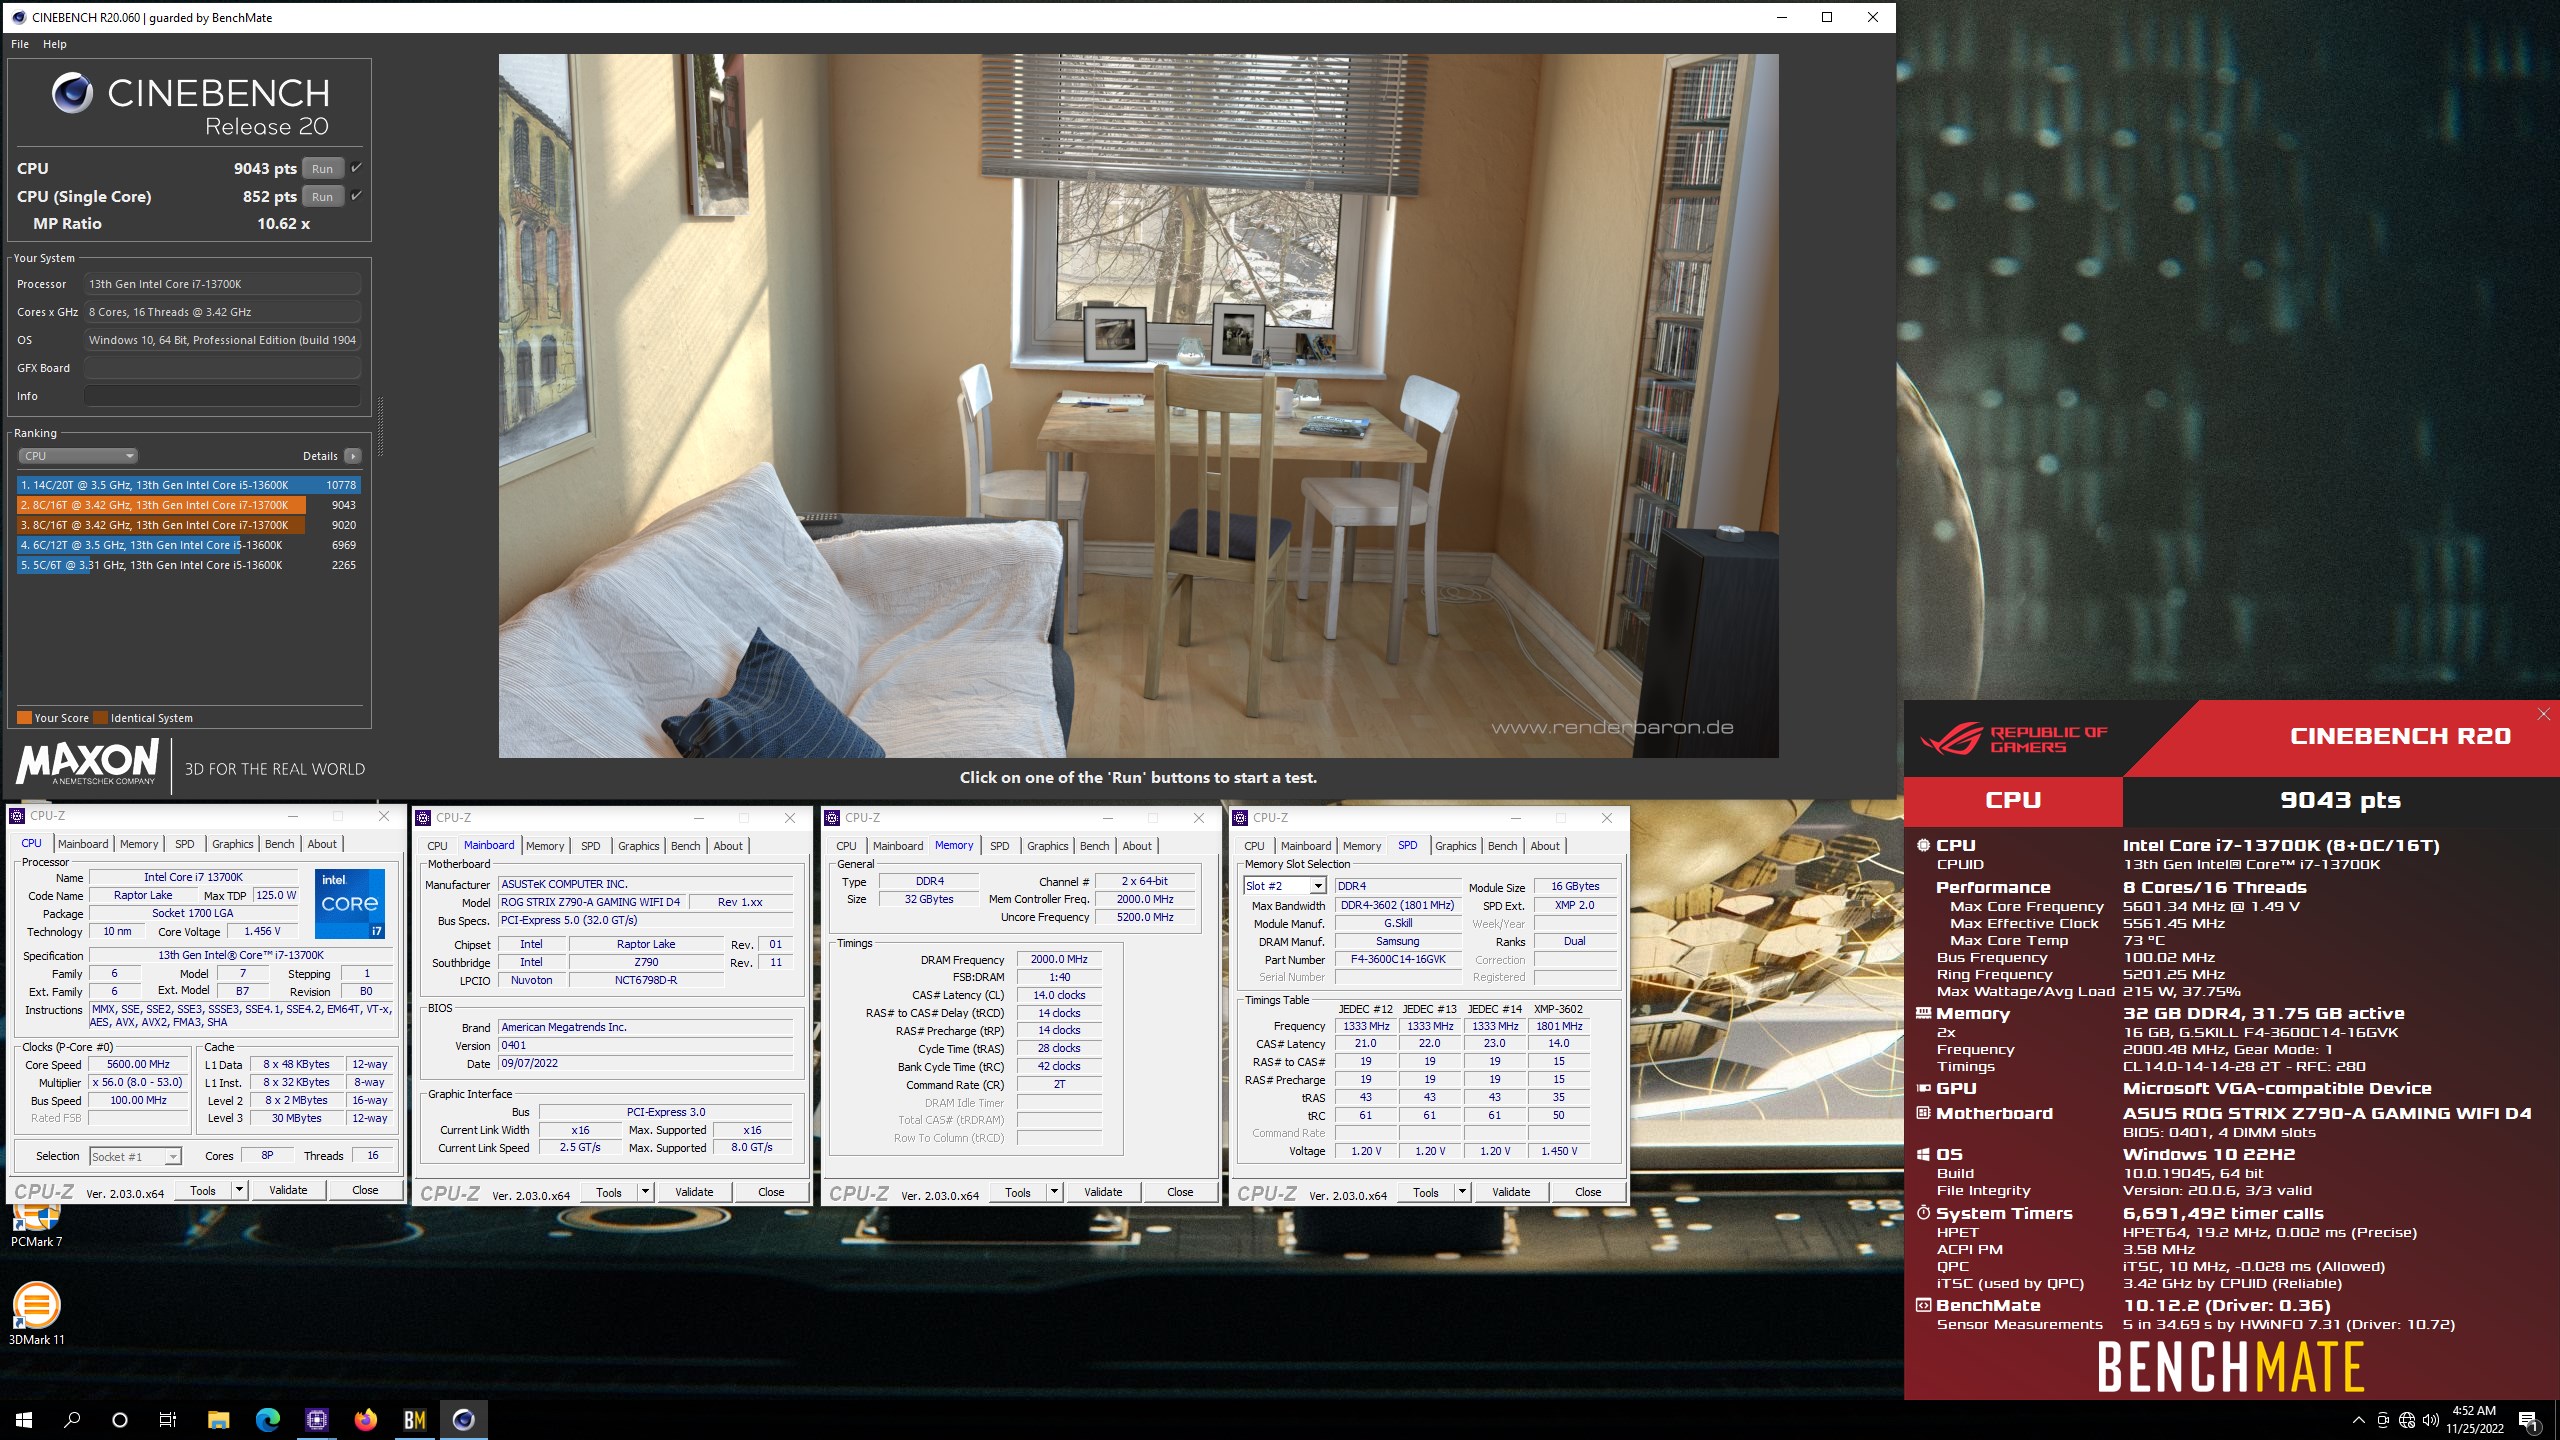Click the Processor name field
This screenshot has height=1440, width=2560.
[x=222, y=284]
